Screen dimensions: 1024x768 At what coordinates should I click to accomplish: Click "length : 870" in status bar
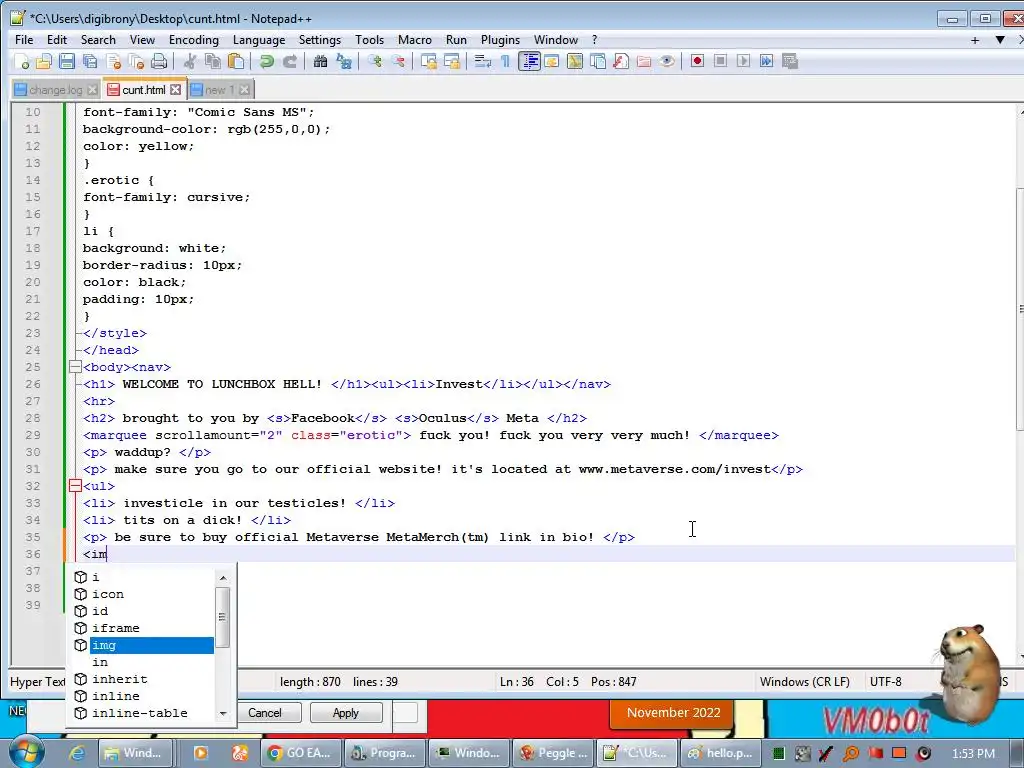click(x=310, y=682)
